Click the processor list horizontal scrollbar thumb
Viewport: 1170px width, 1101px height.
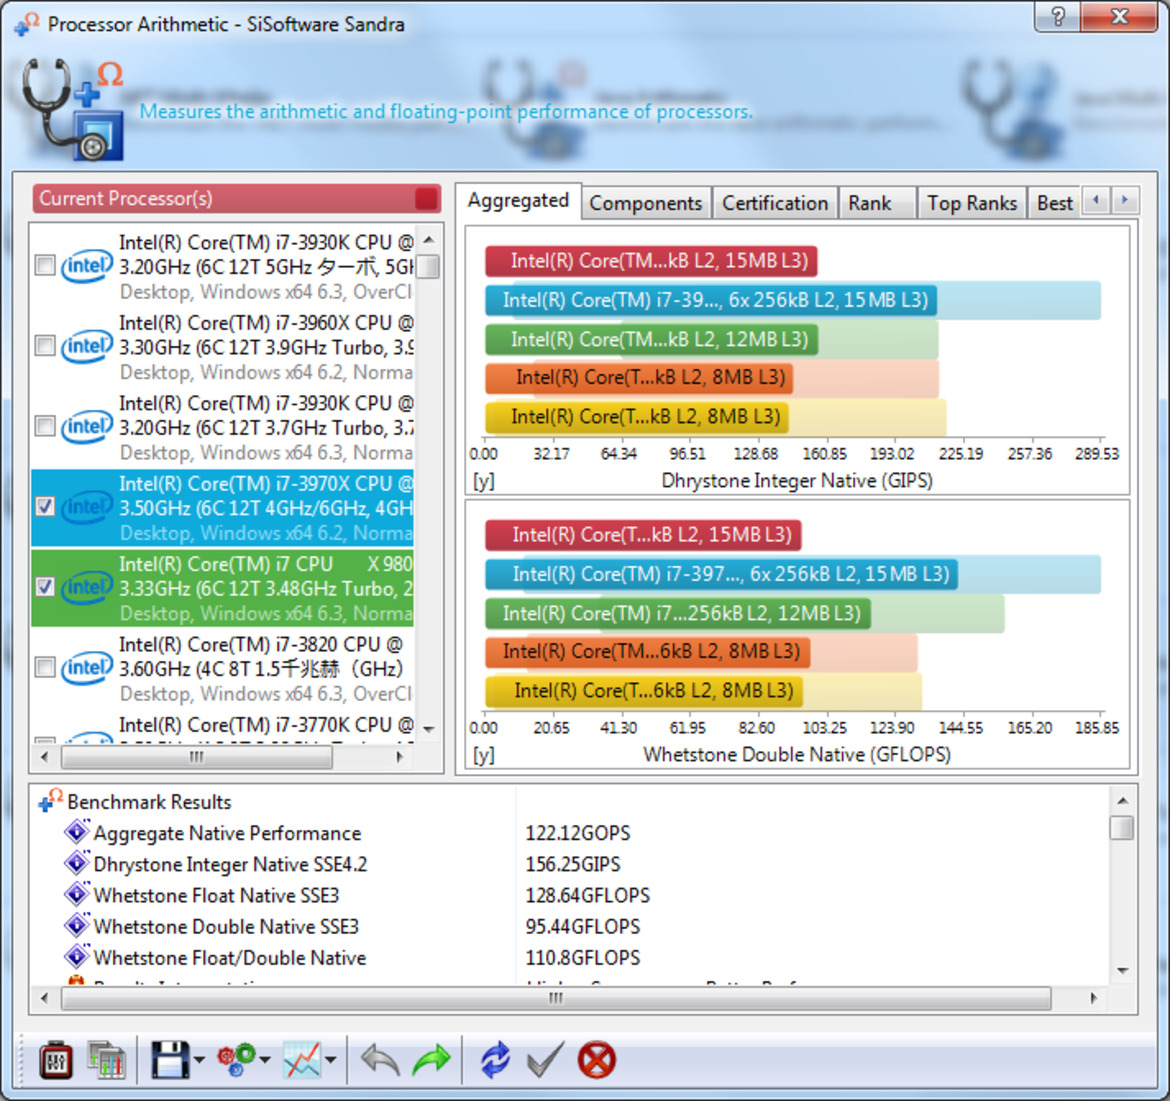pyautogui.click(x=196, y=757)
